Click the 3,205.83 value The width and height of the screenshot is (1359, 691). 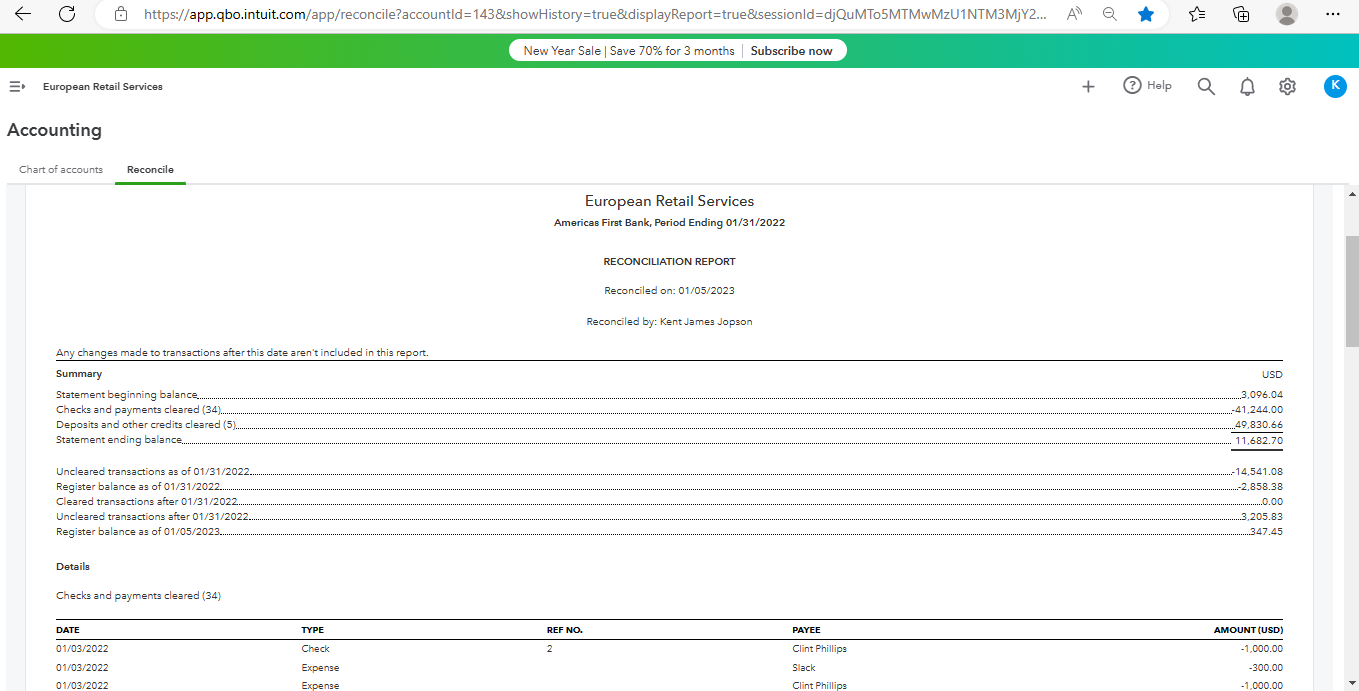[x=1261, y=517]
